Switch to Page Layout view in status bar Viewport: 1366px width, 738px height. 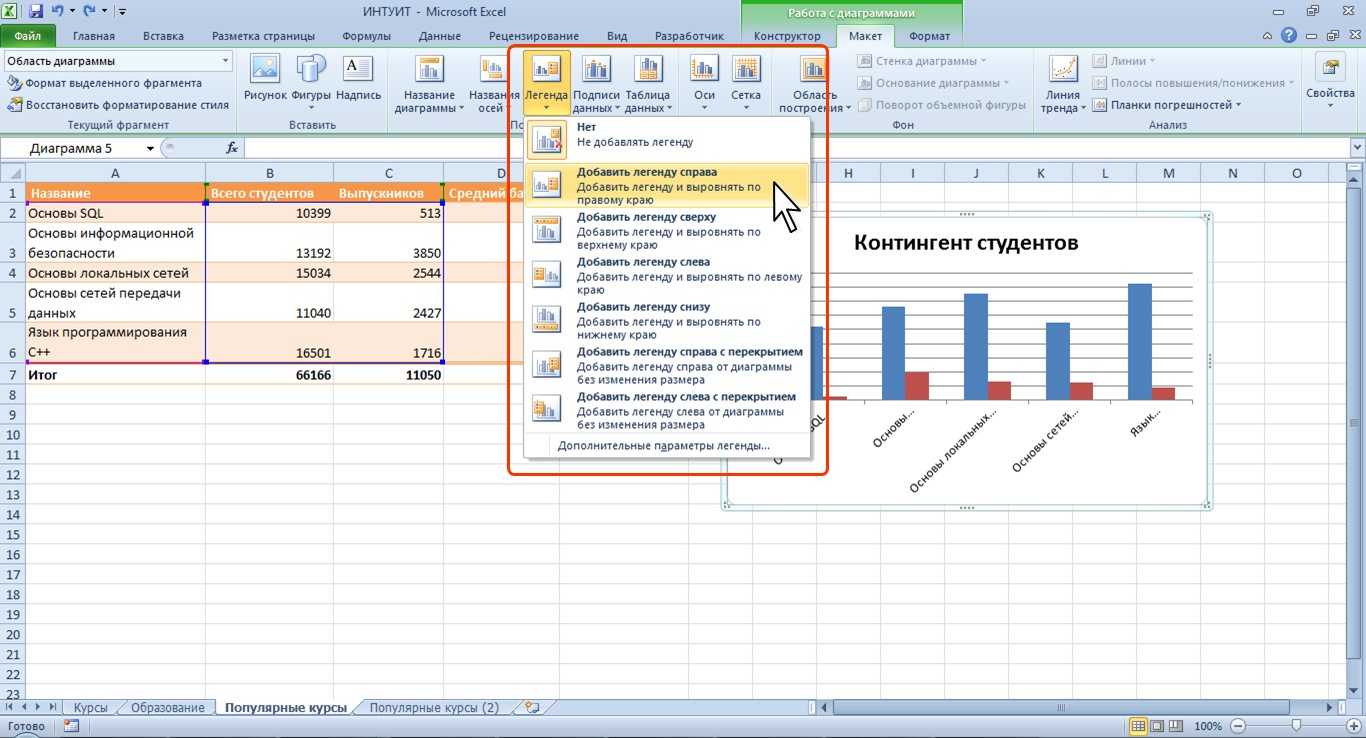point(1156,726)
